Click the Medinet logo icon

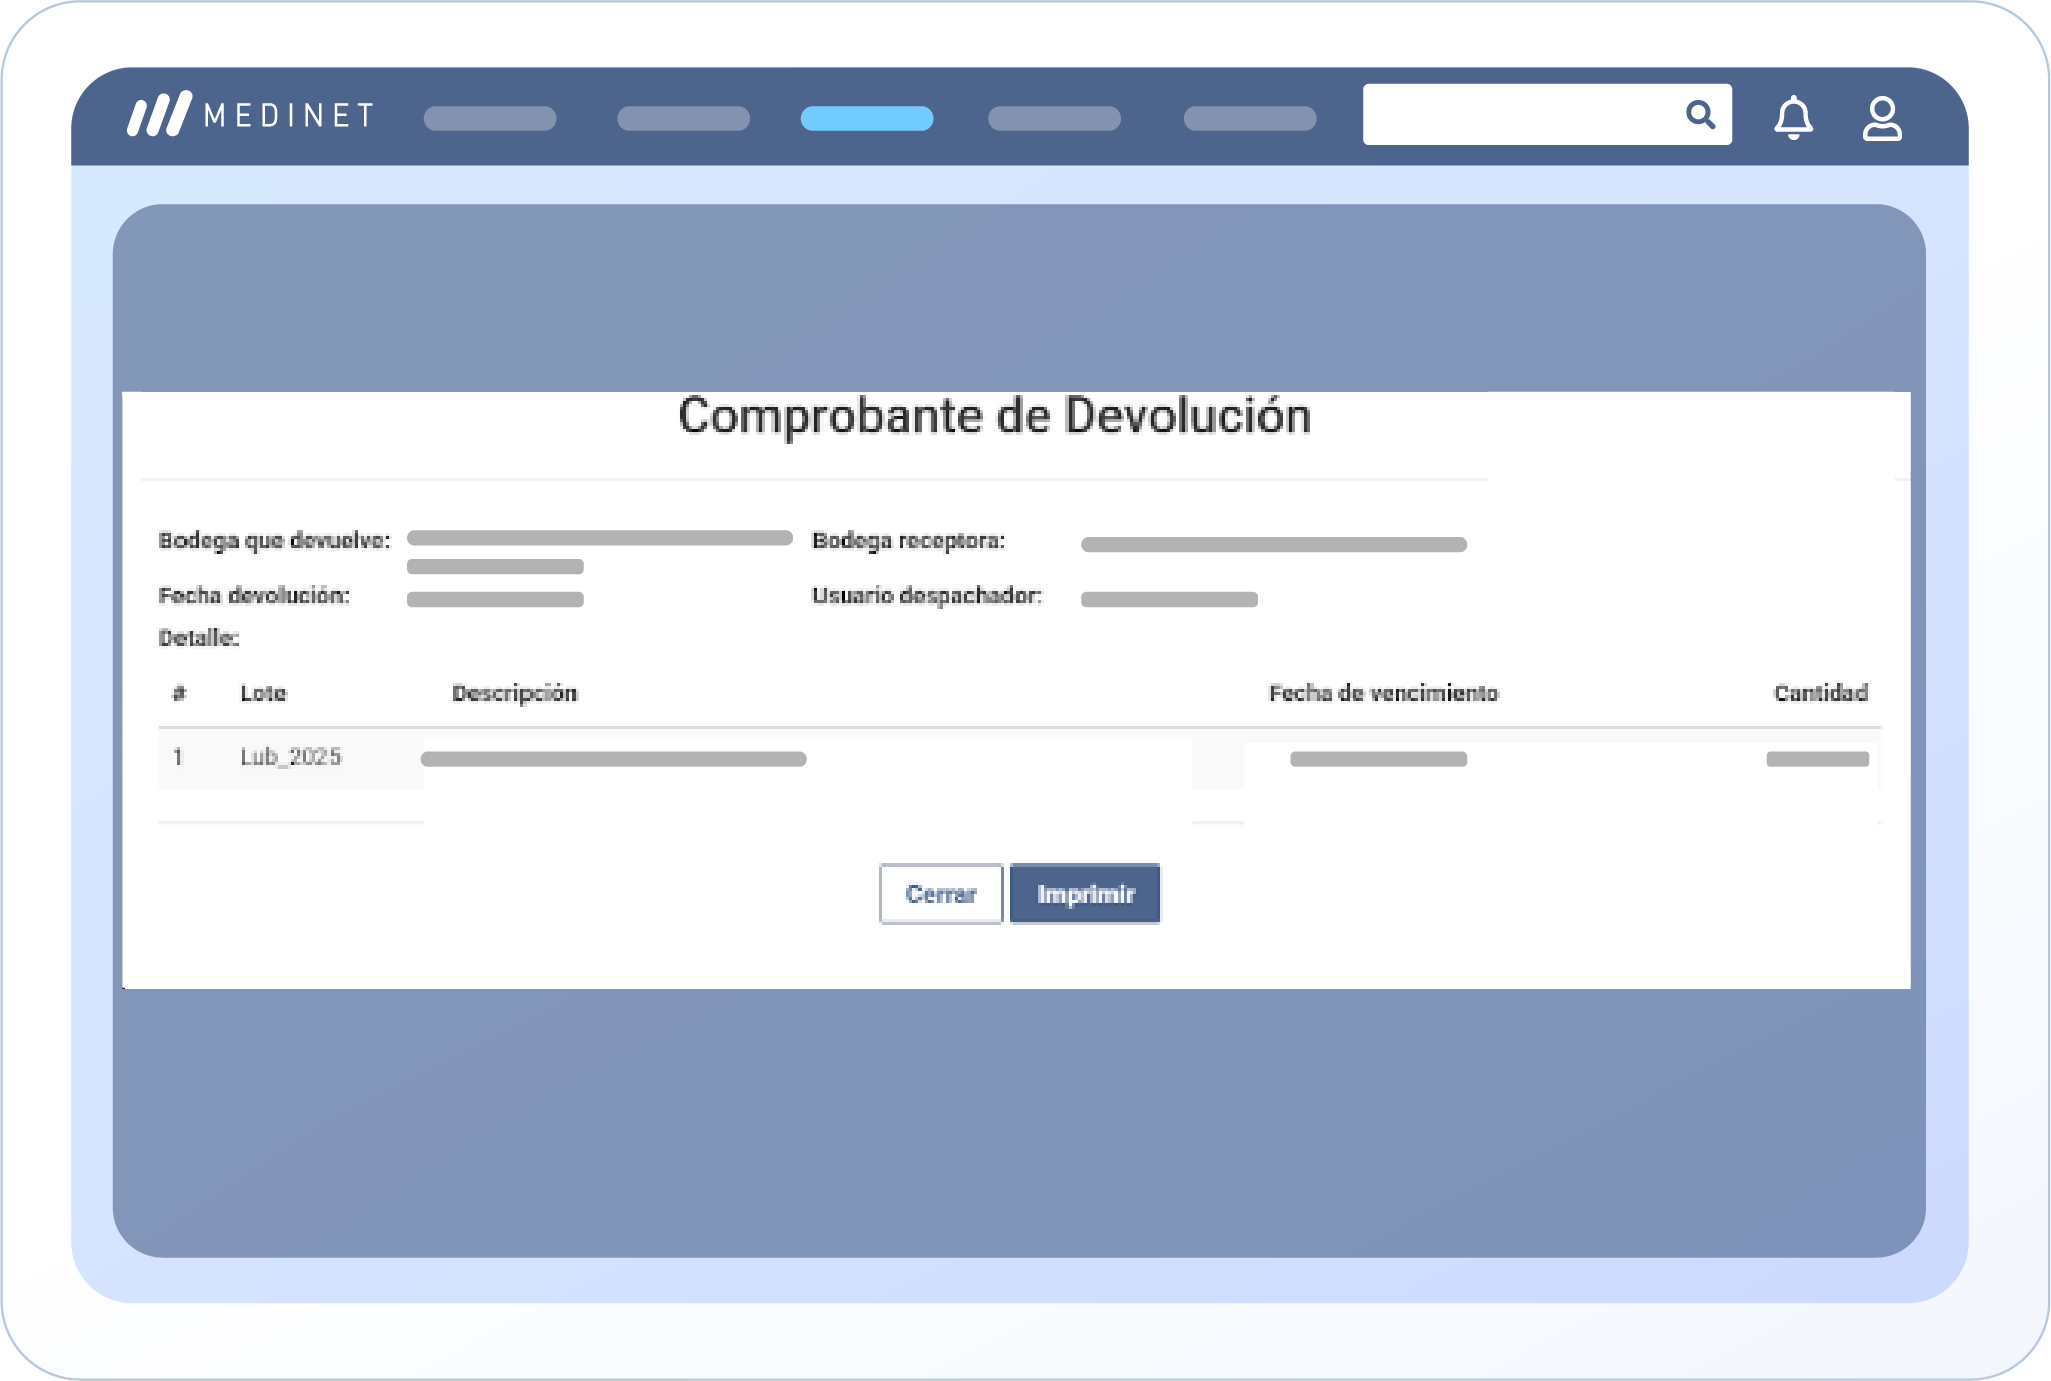click(159, 115)
